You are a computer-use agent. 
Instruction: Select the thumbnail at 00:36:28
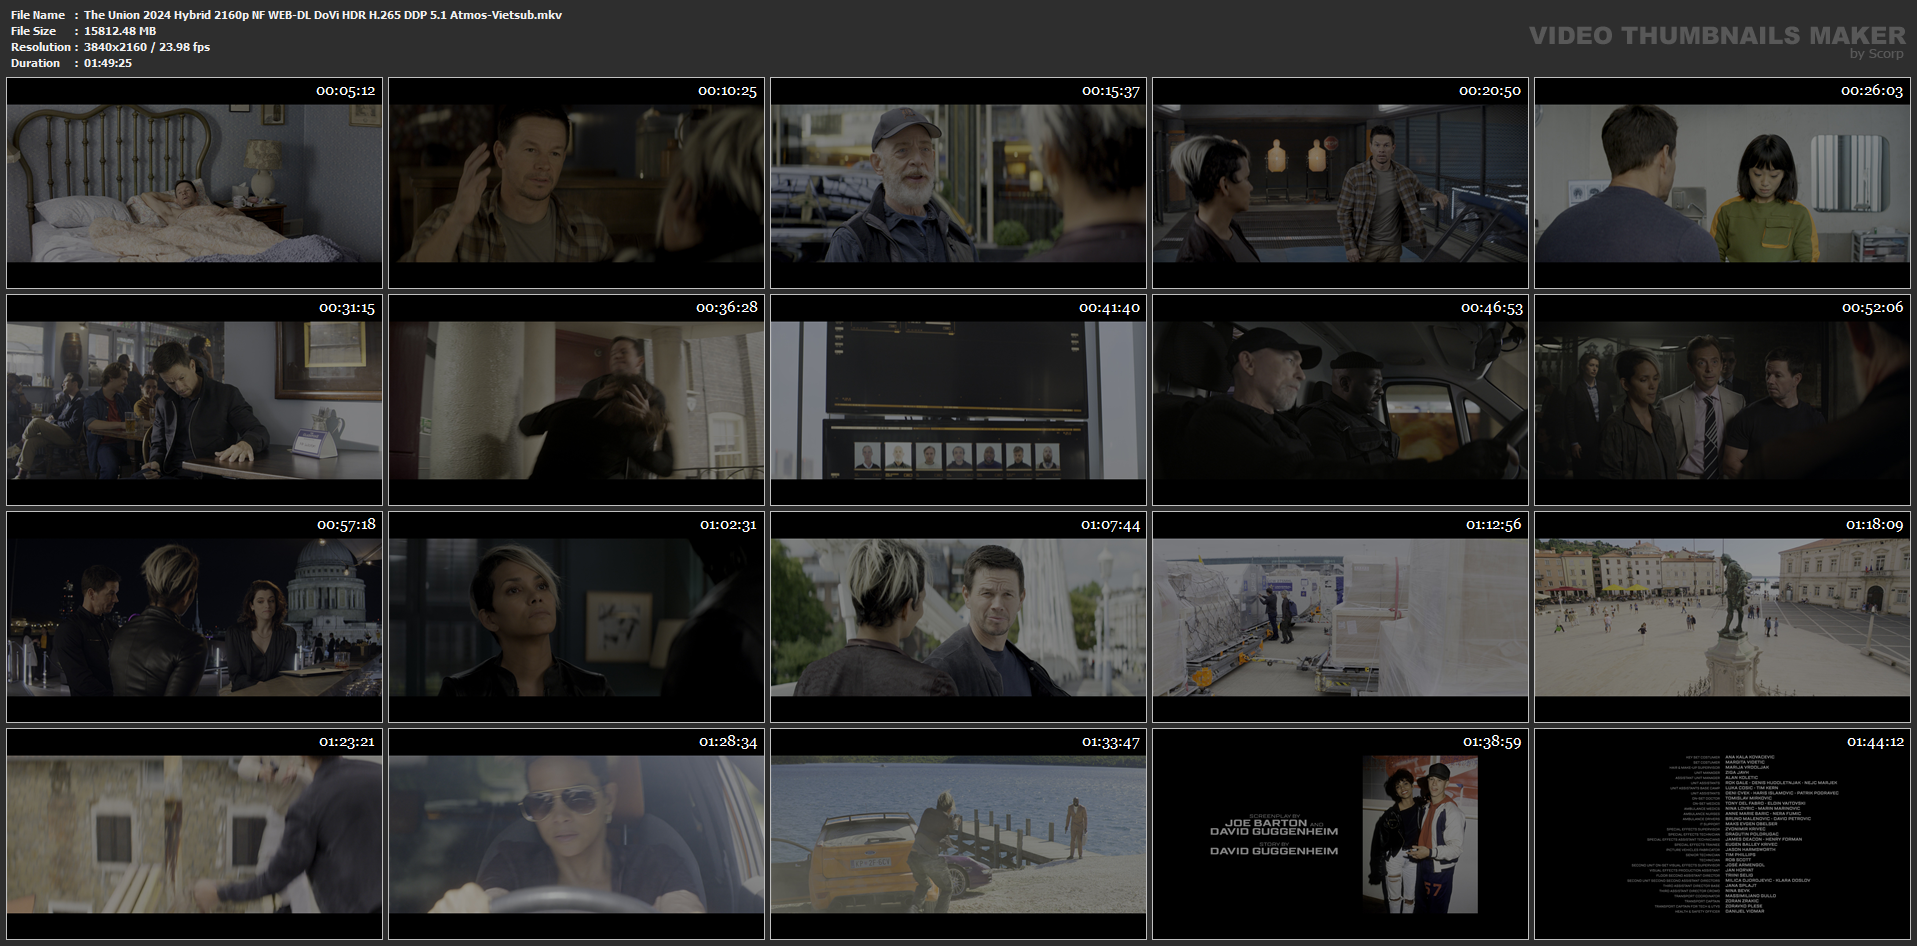click(576, 400)
